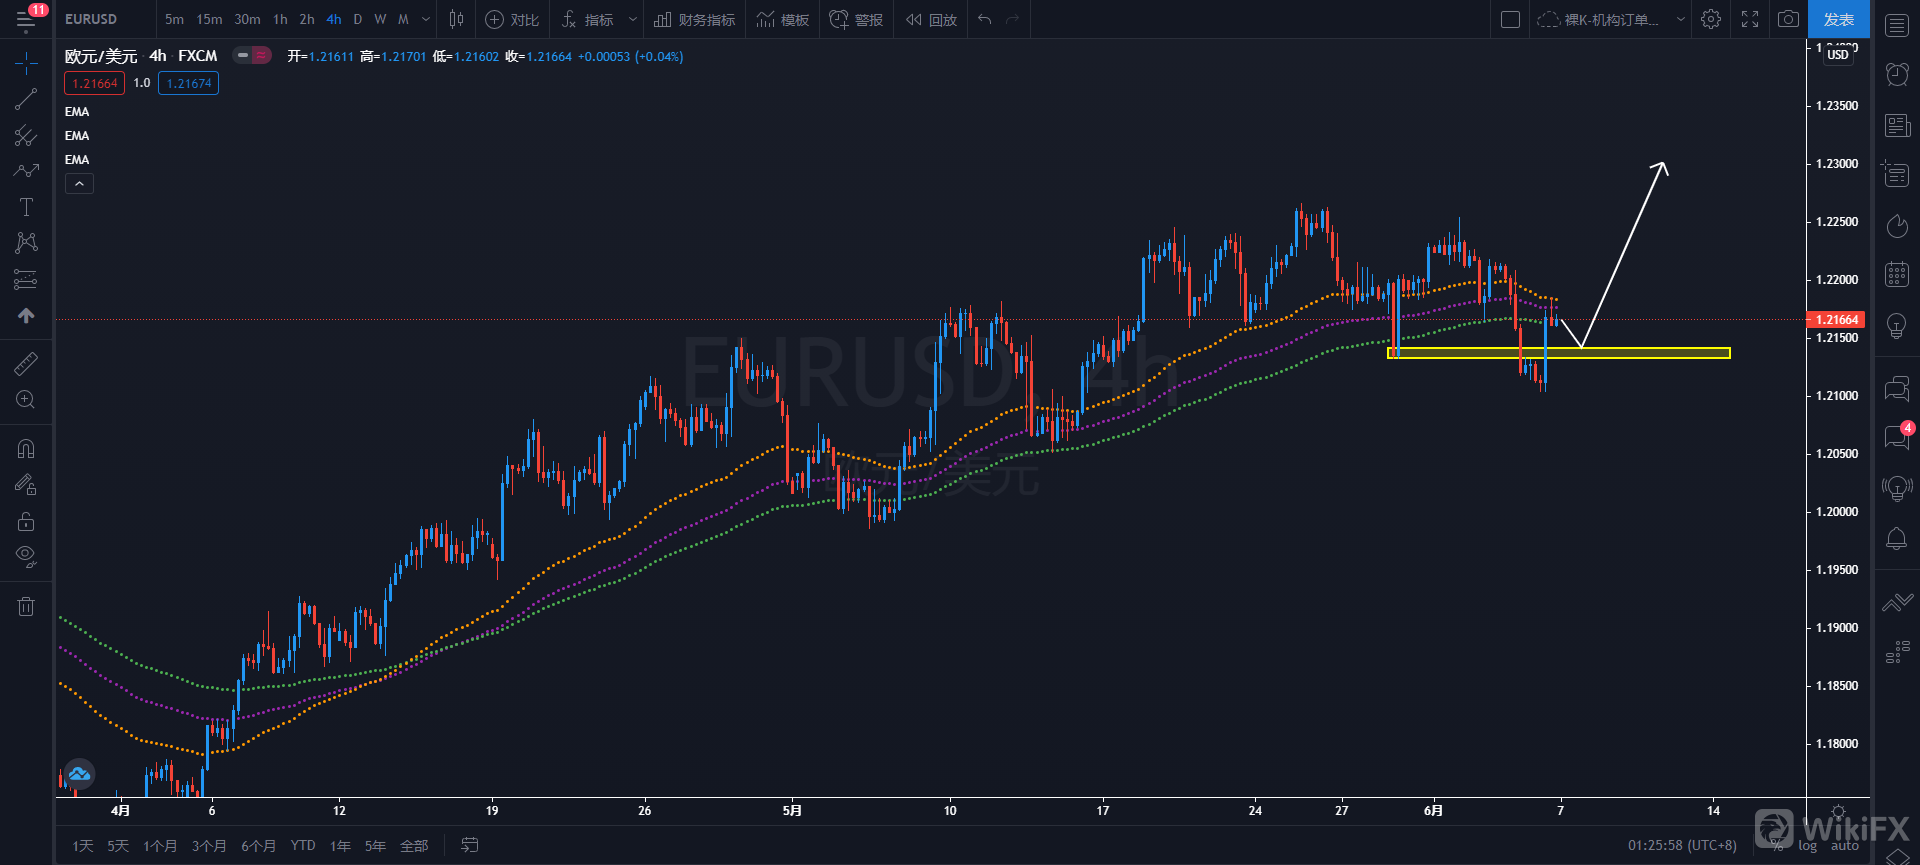Click the blue 发表 publish button
Viewport: 1920px width, 865px height.
point(1838,19)
